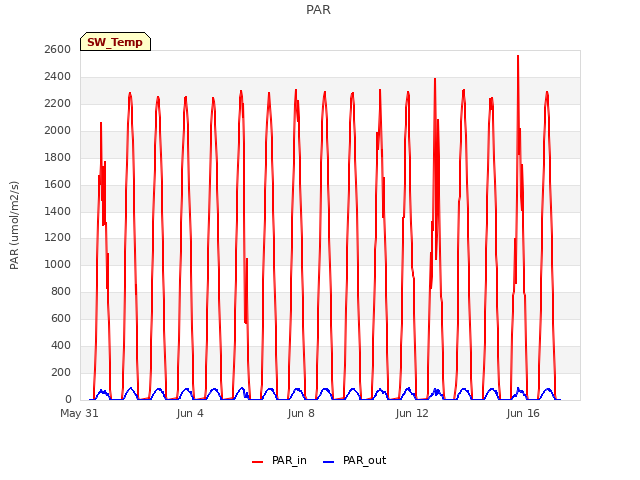This screenshot has height=480, width=640.
Task: Click the 1000 y-axis tick label
Action: [58, 264]
